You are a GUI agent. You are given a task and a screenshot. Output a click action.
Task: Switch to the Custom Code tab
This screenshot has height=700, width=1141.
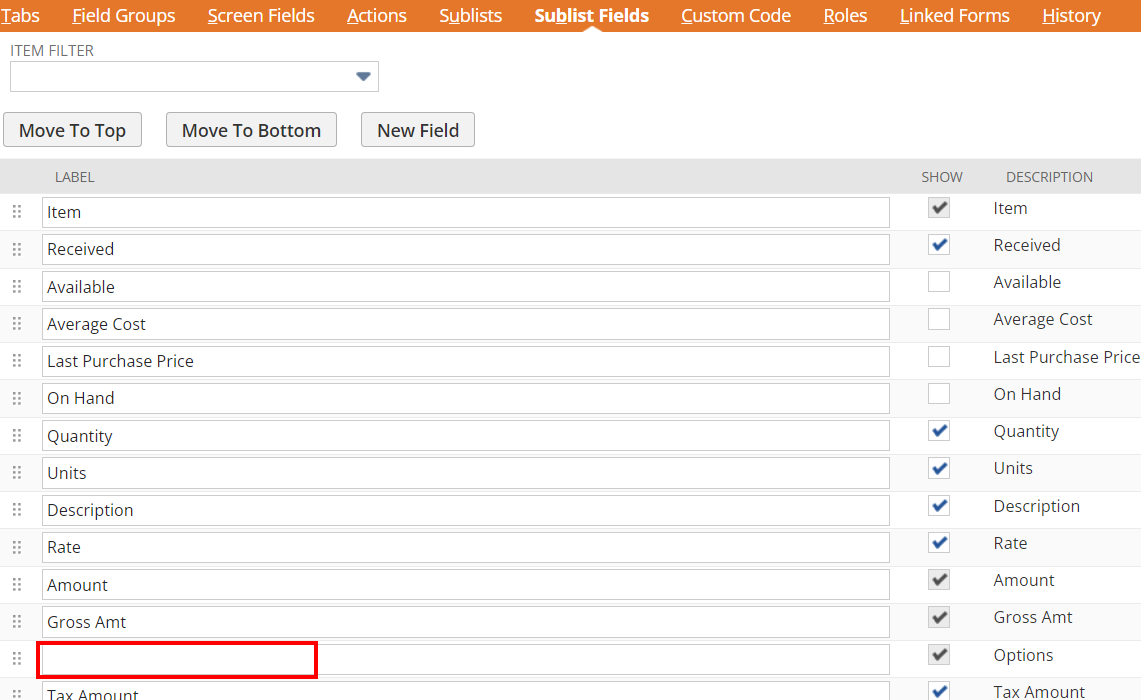[735, 16]
